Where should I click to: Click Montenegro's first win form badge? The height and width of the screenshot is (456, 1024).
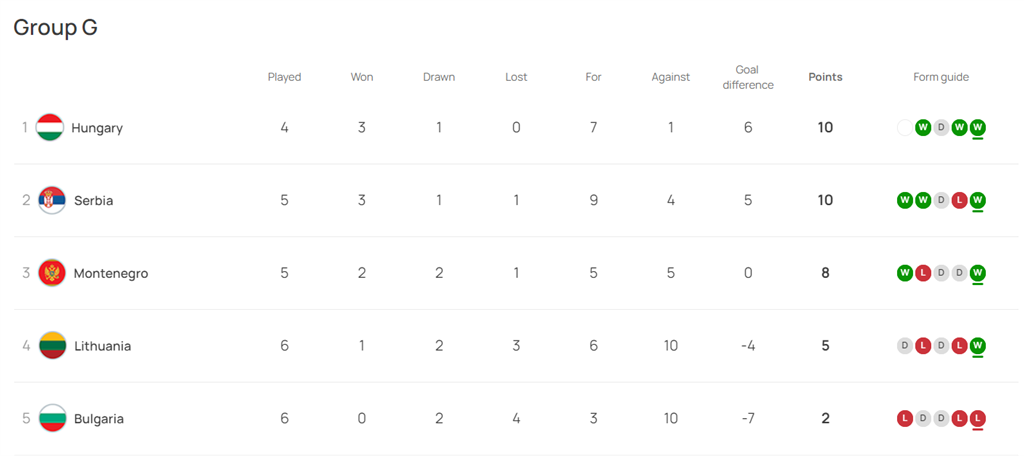coord(905,273)
